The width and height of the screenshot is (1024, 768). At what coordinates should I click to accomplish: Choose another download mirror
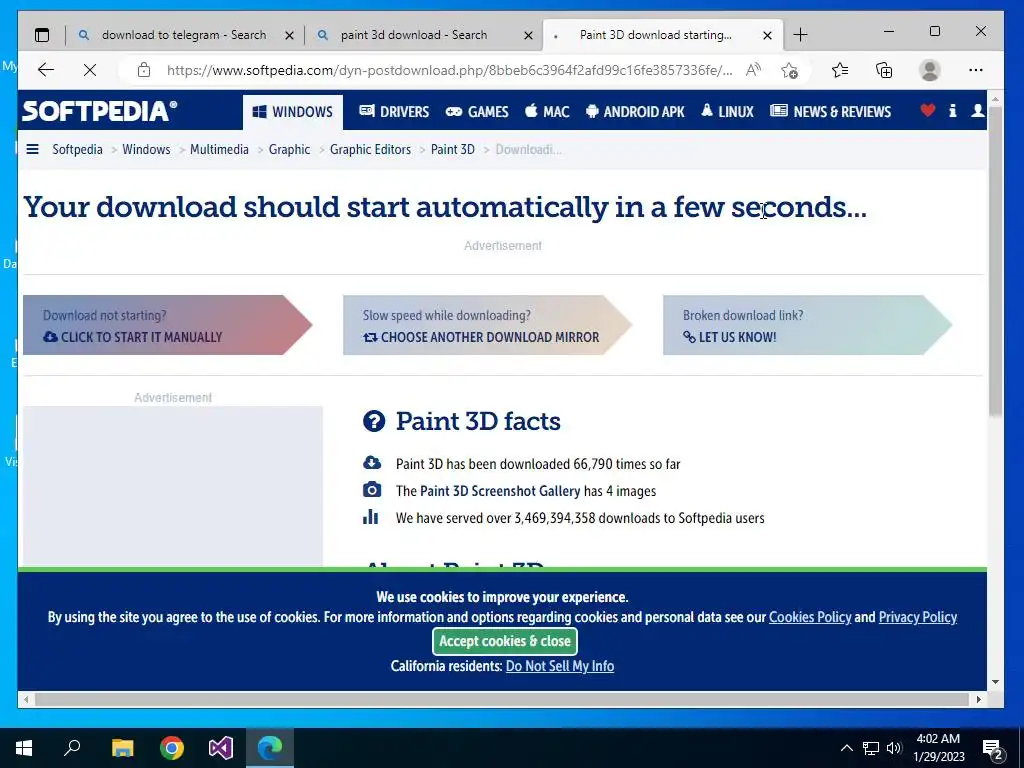point(487,325)
